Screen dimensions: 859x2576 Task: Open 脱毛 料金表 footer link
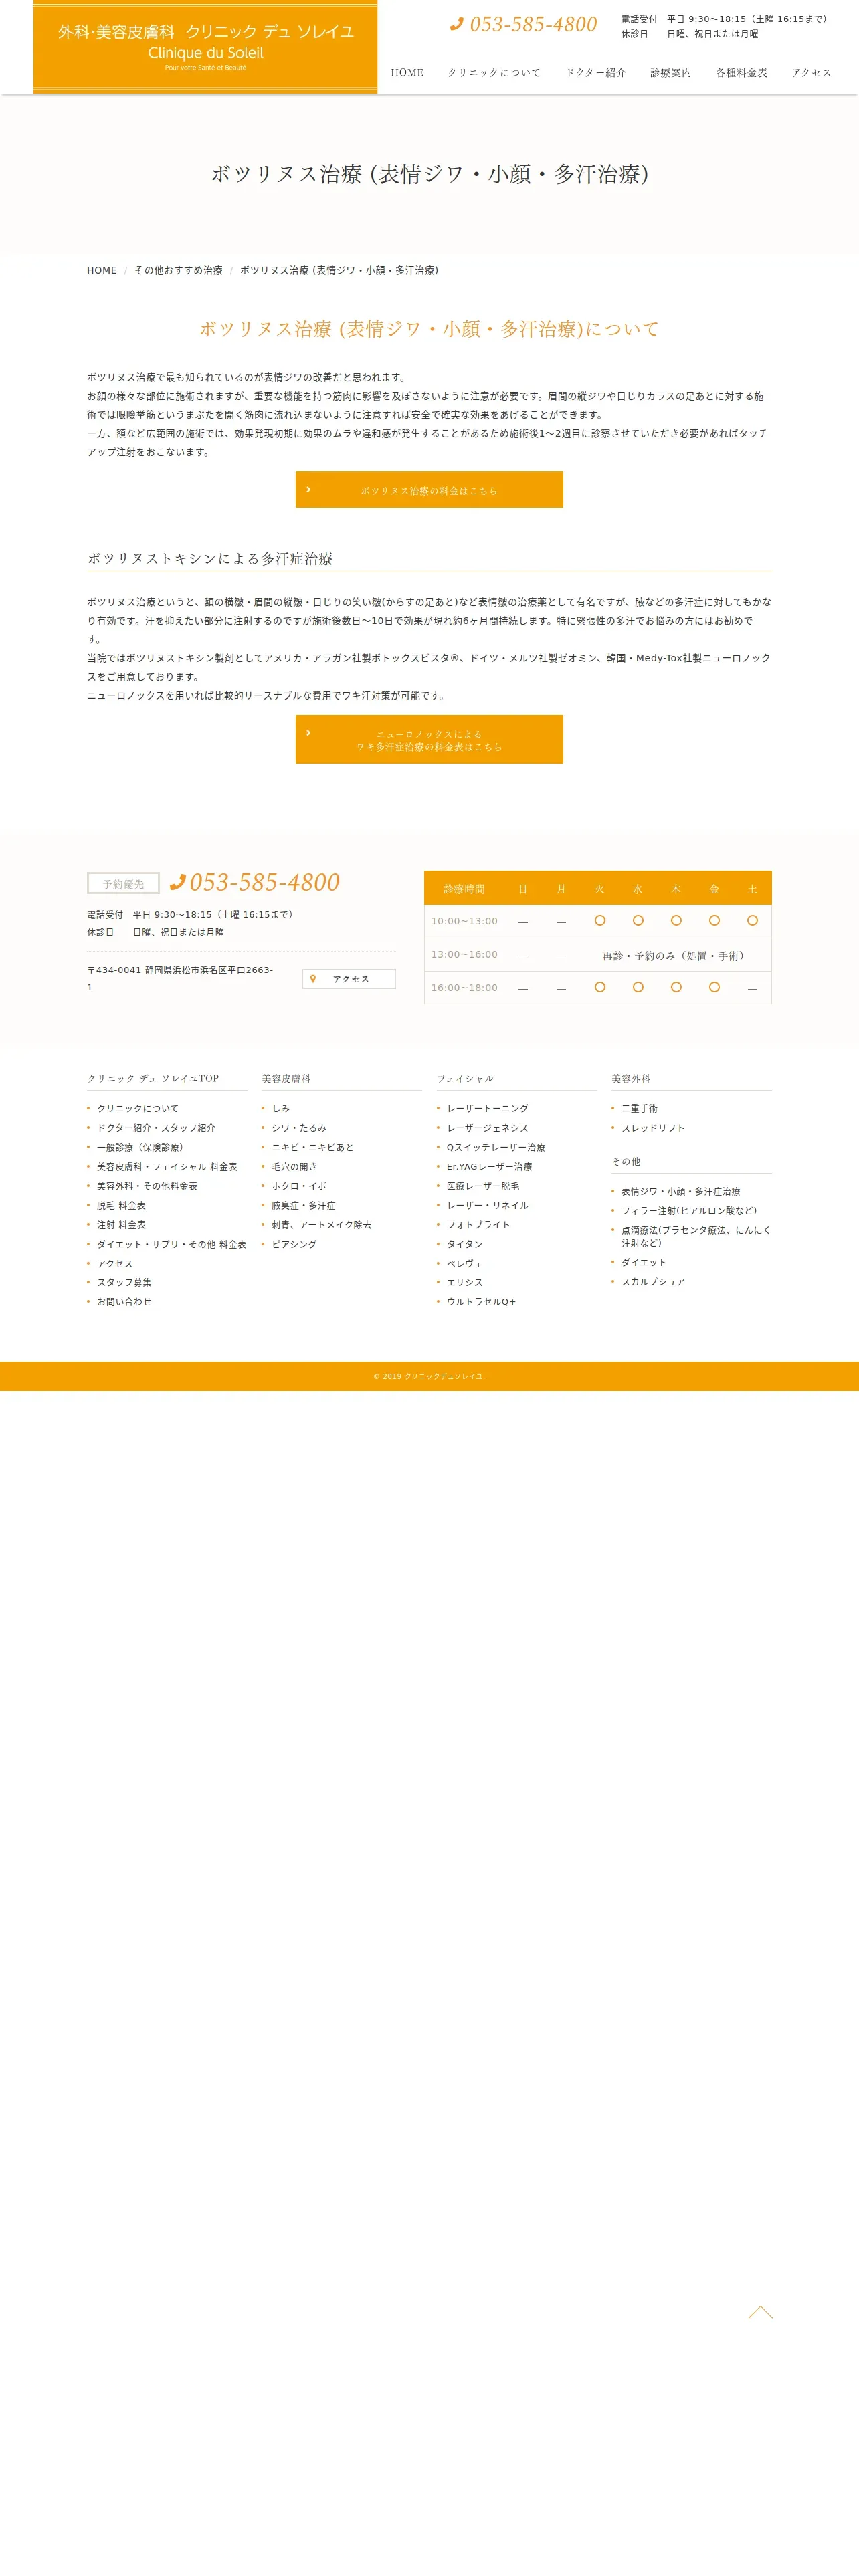(x=121, y=1205)
